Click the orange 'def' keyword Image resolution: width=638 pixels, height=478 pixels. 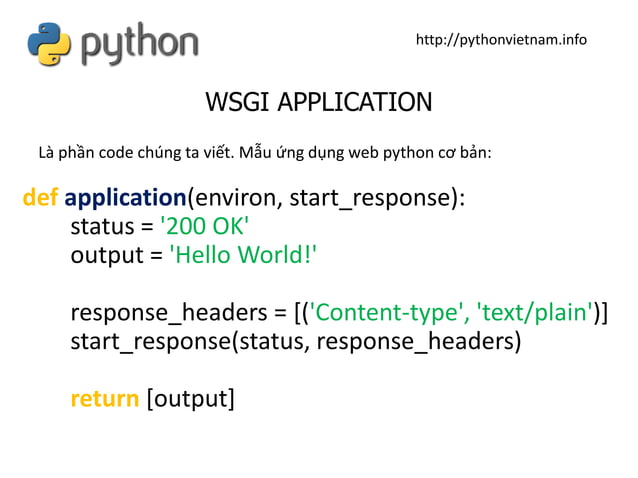point(41,197)
